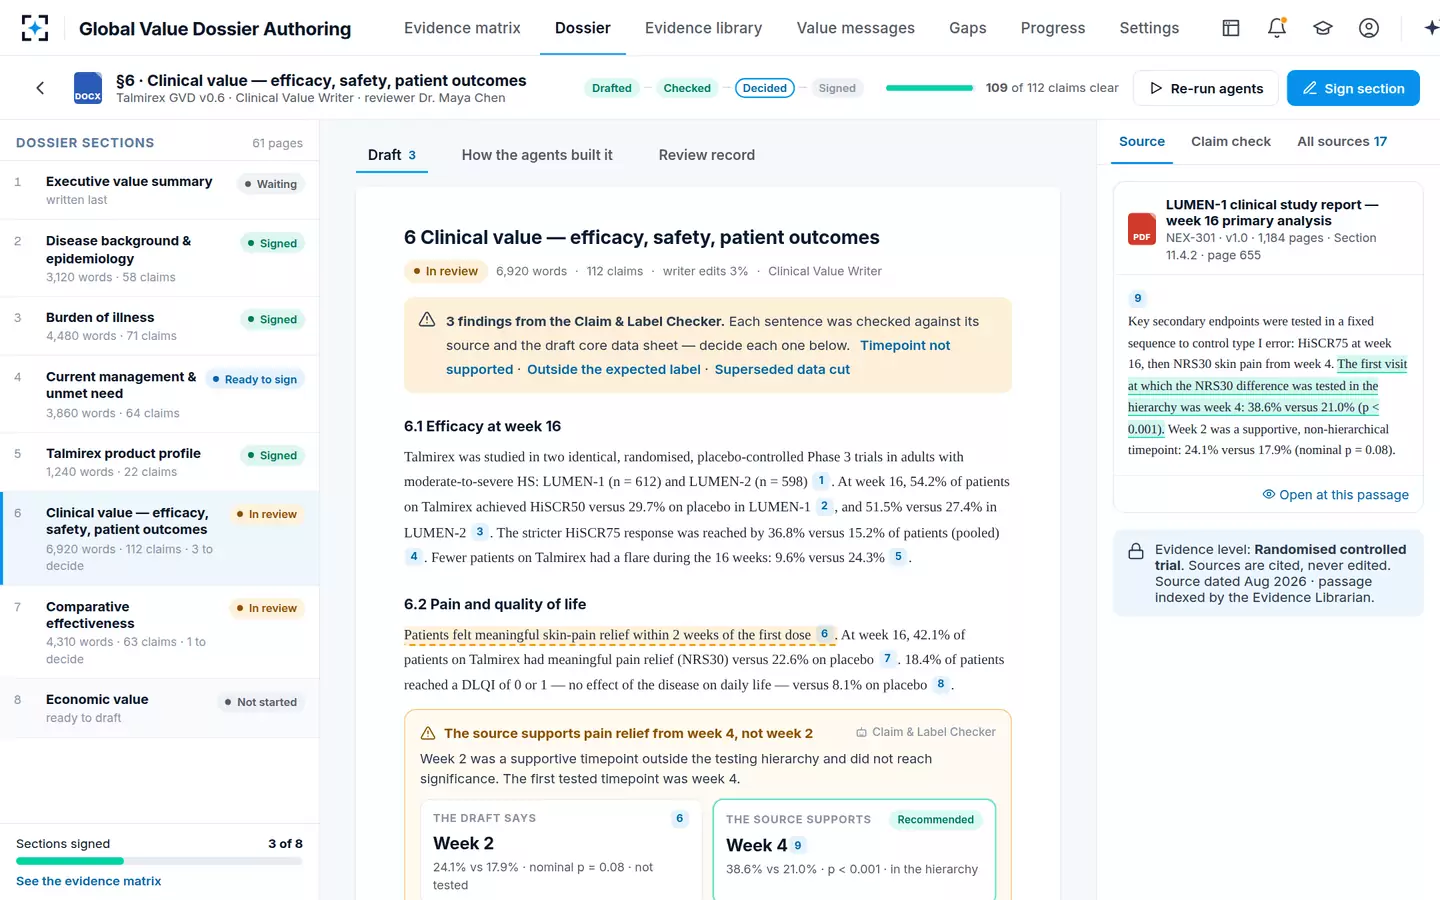1440x900 pixels.
Task: Click citation 9 in source supports card
Action: [797, 846]
